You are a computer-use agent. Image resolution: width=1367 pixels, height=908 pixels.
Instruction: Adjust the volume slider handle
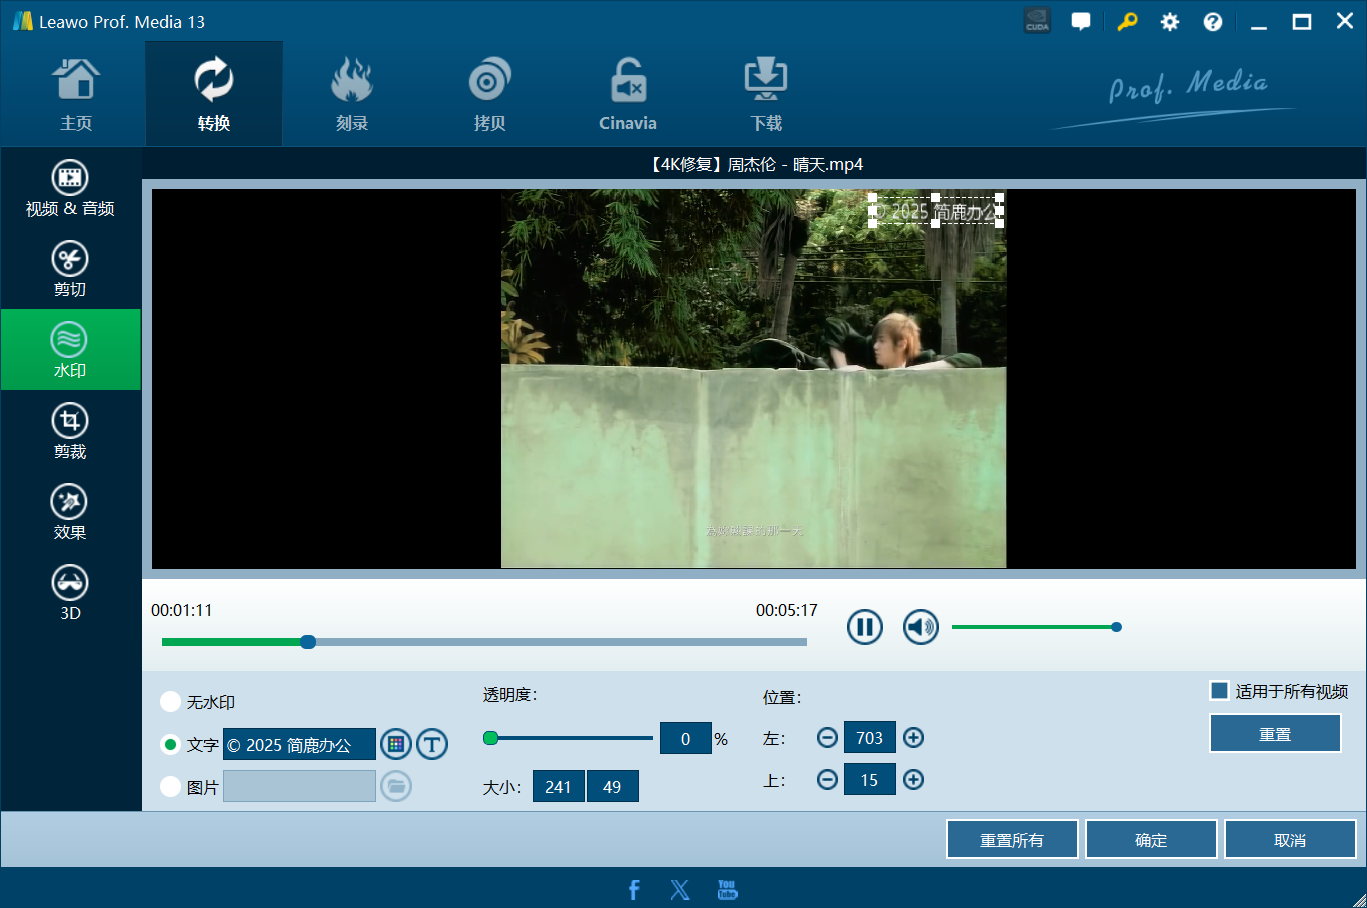coord(1116,627)
